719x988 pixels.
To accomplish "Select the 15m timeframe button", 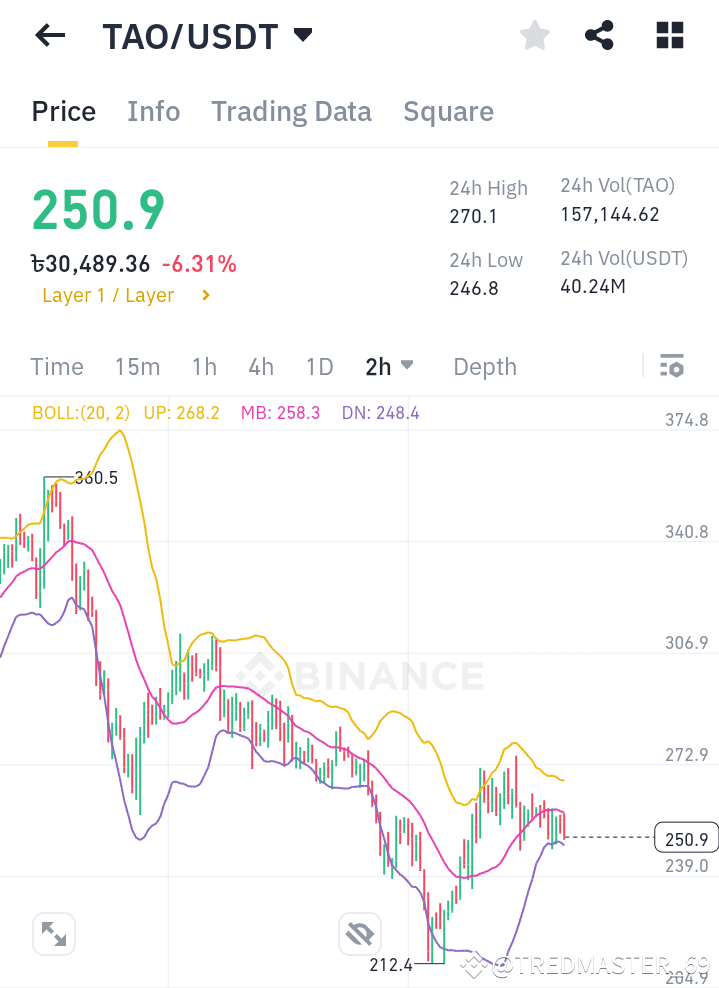I will click(x=137, y=366).
